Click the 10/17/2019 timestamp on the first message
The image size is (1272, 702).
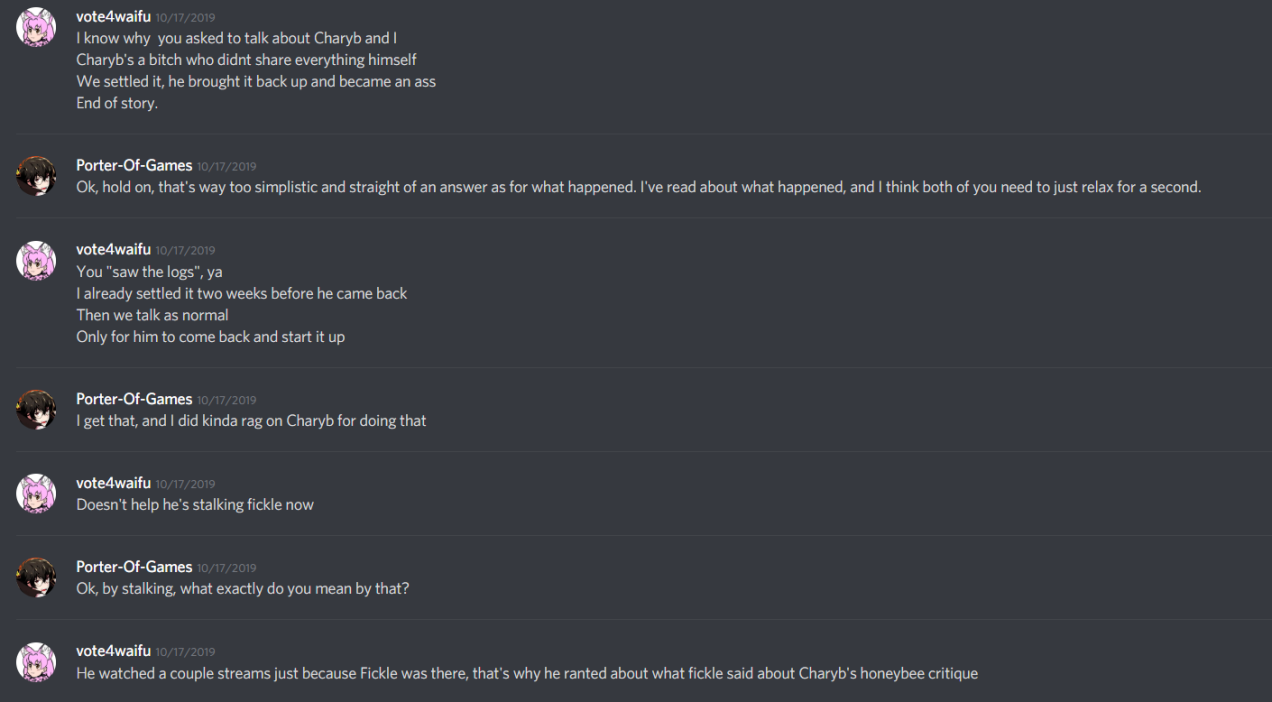pyautogui.click(x=185, y=18)
